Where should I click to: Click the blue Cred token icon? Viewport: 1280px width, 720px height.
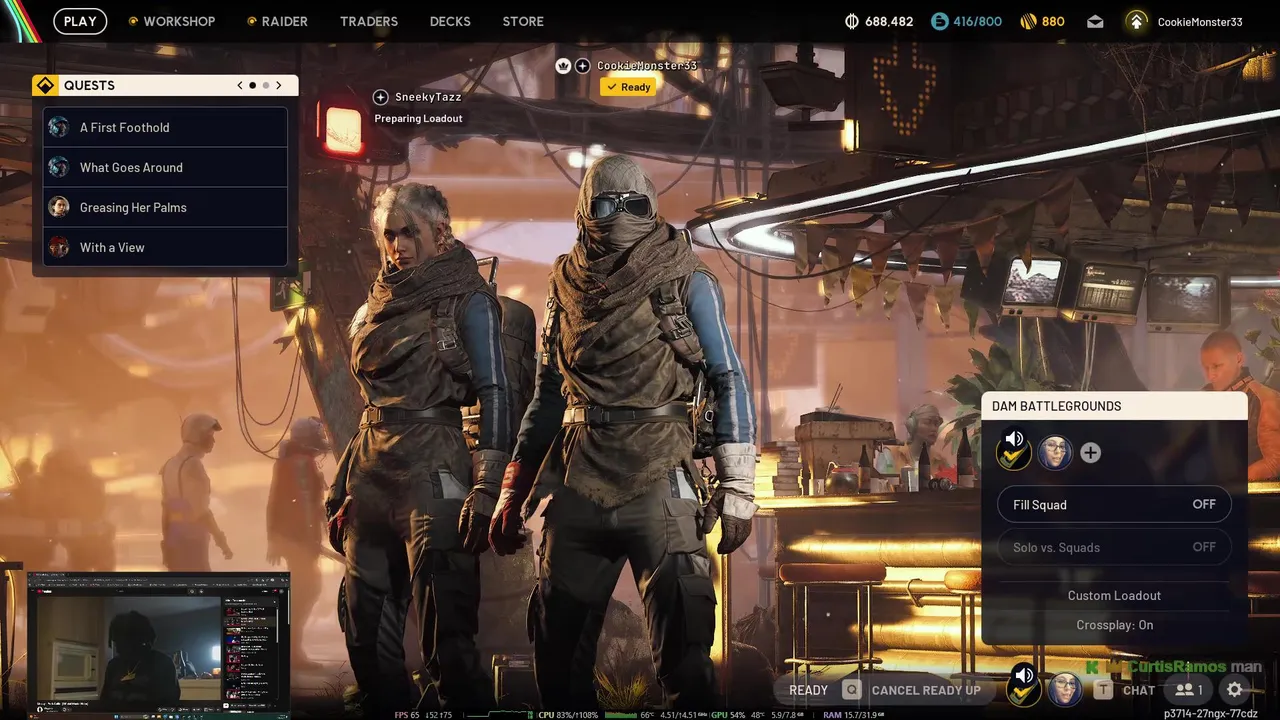pyautogui.click(x=939, y=21)
